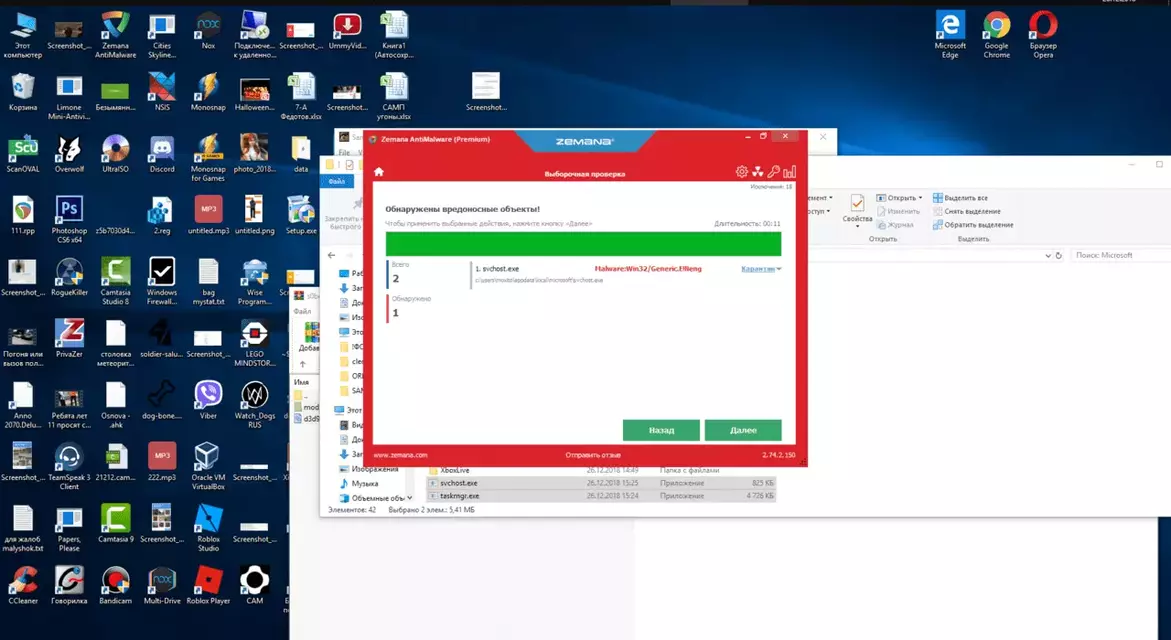
Task: Open www.zemana.com link in footer
Action: coord(400,455)
